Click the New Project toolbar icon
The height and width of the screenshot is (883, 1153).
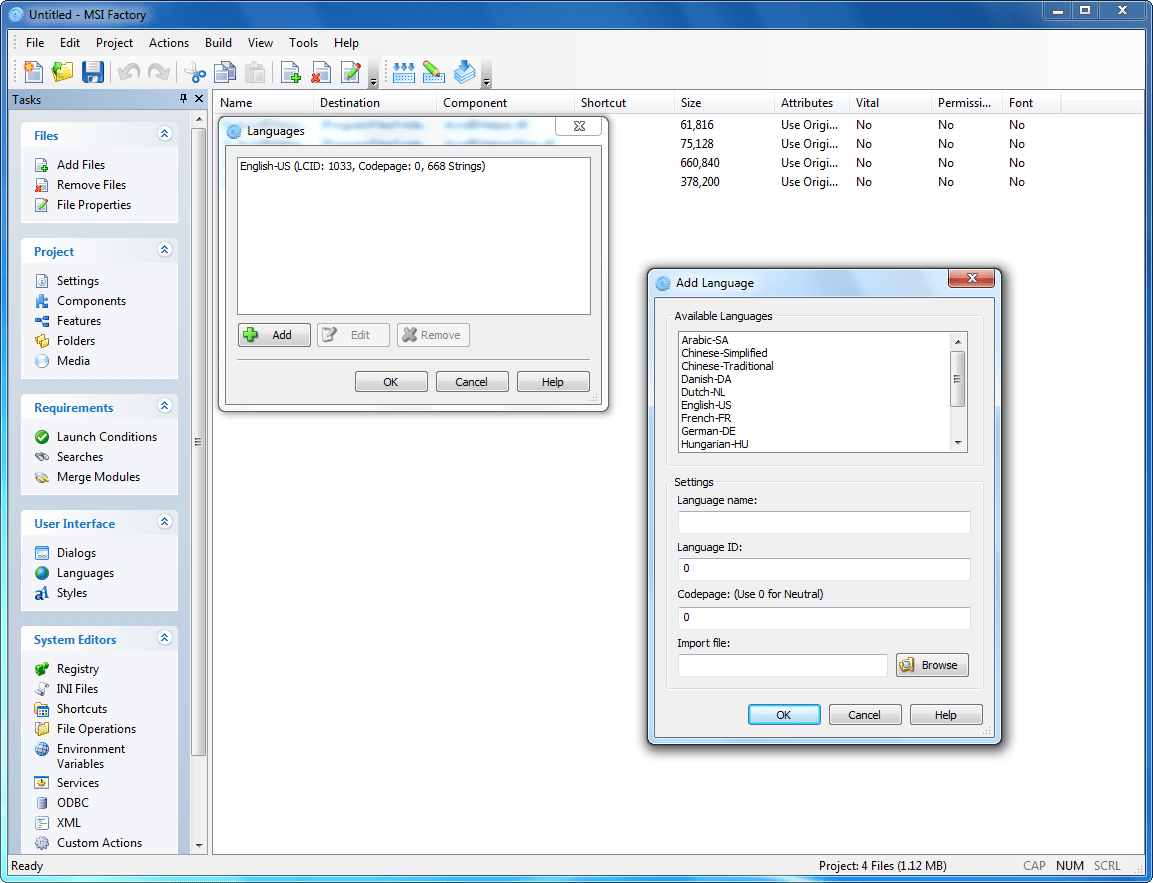[x=34, y=72]
